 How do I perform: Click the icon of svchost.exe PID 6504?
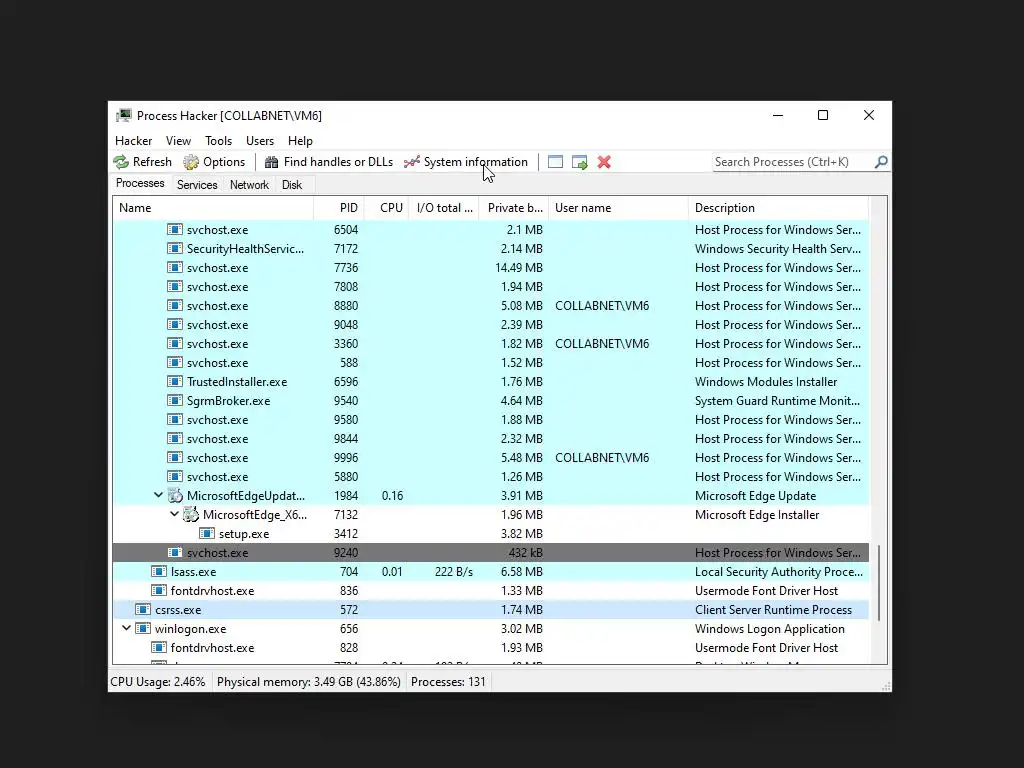point(174,229)
